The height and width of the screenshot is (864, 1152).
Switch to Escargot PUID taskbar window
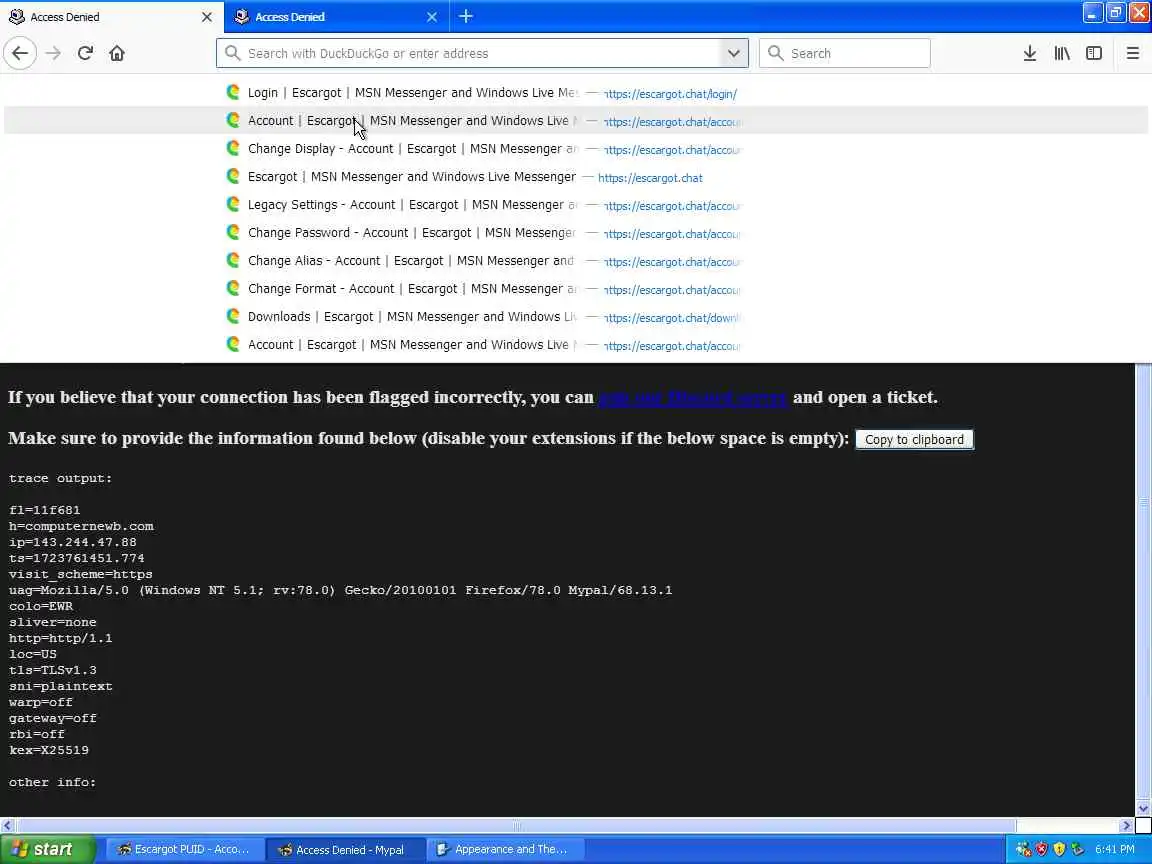coord(184,849)
